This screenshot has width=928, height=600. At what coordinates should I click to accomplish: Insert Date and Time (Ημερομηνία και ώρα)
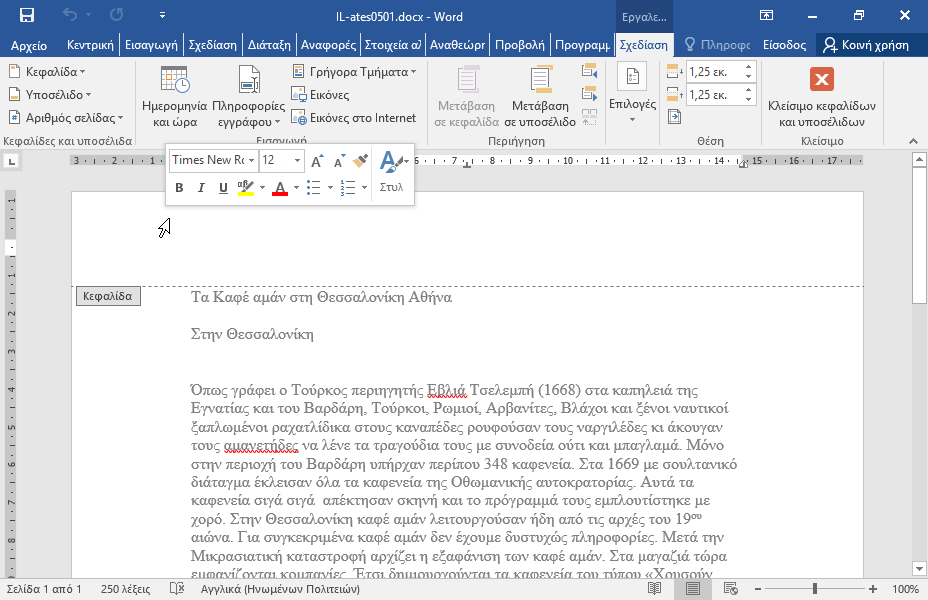174,96
